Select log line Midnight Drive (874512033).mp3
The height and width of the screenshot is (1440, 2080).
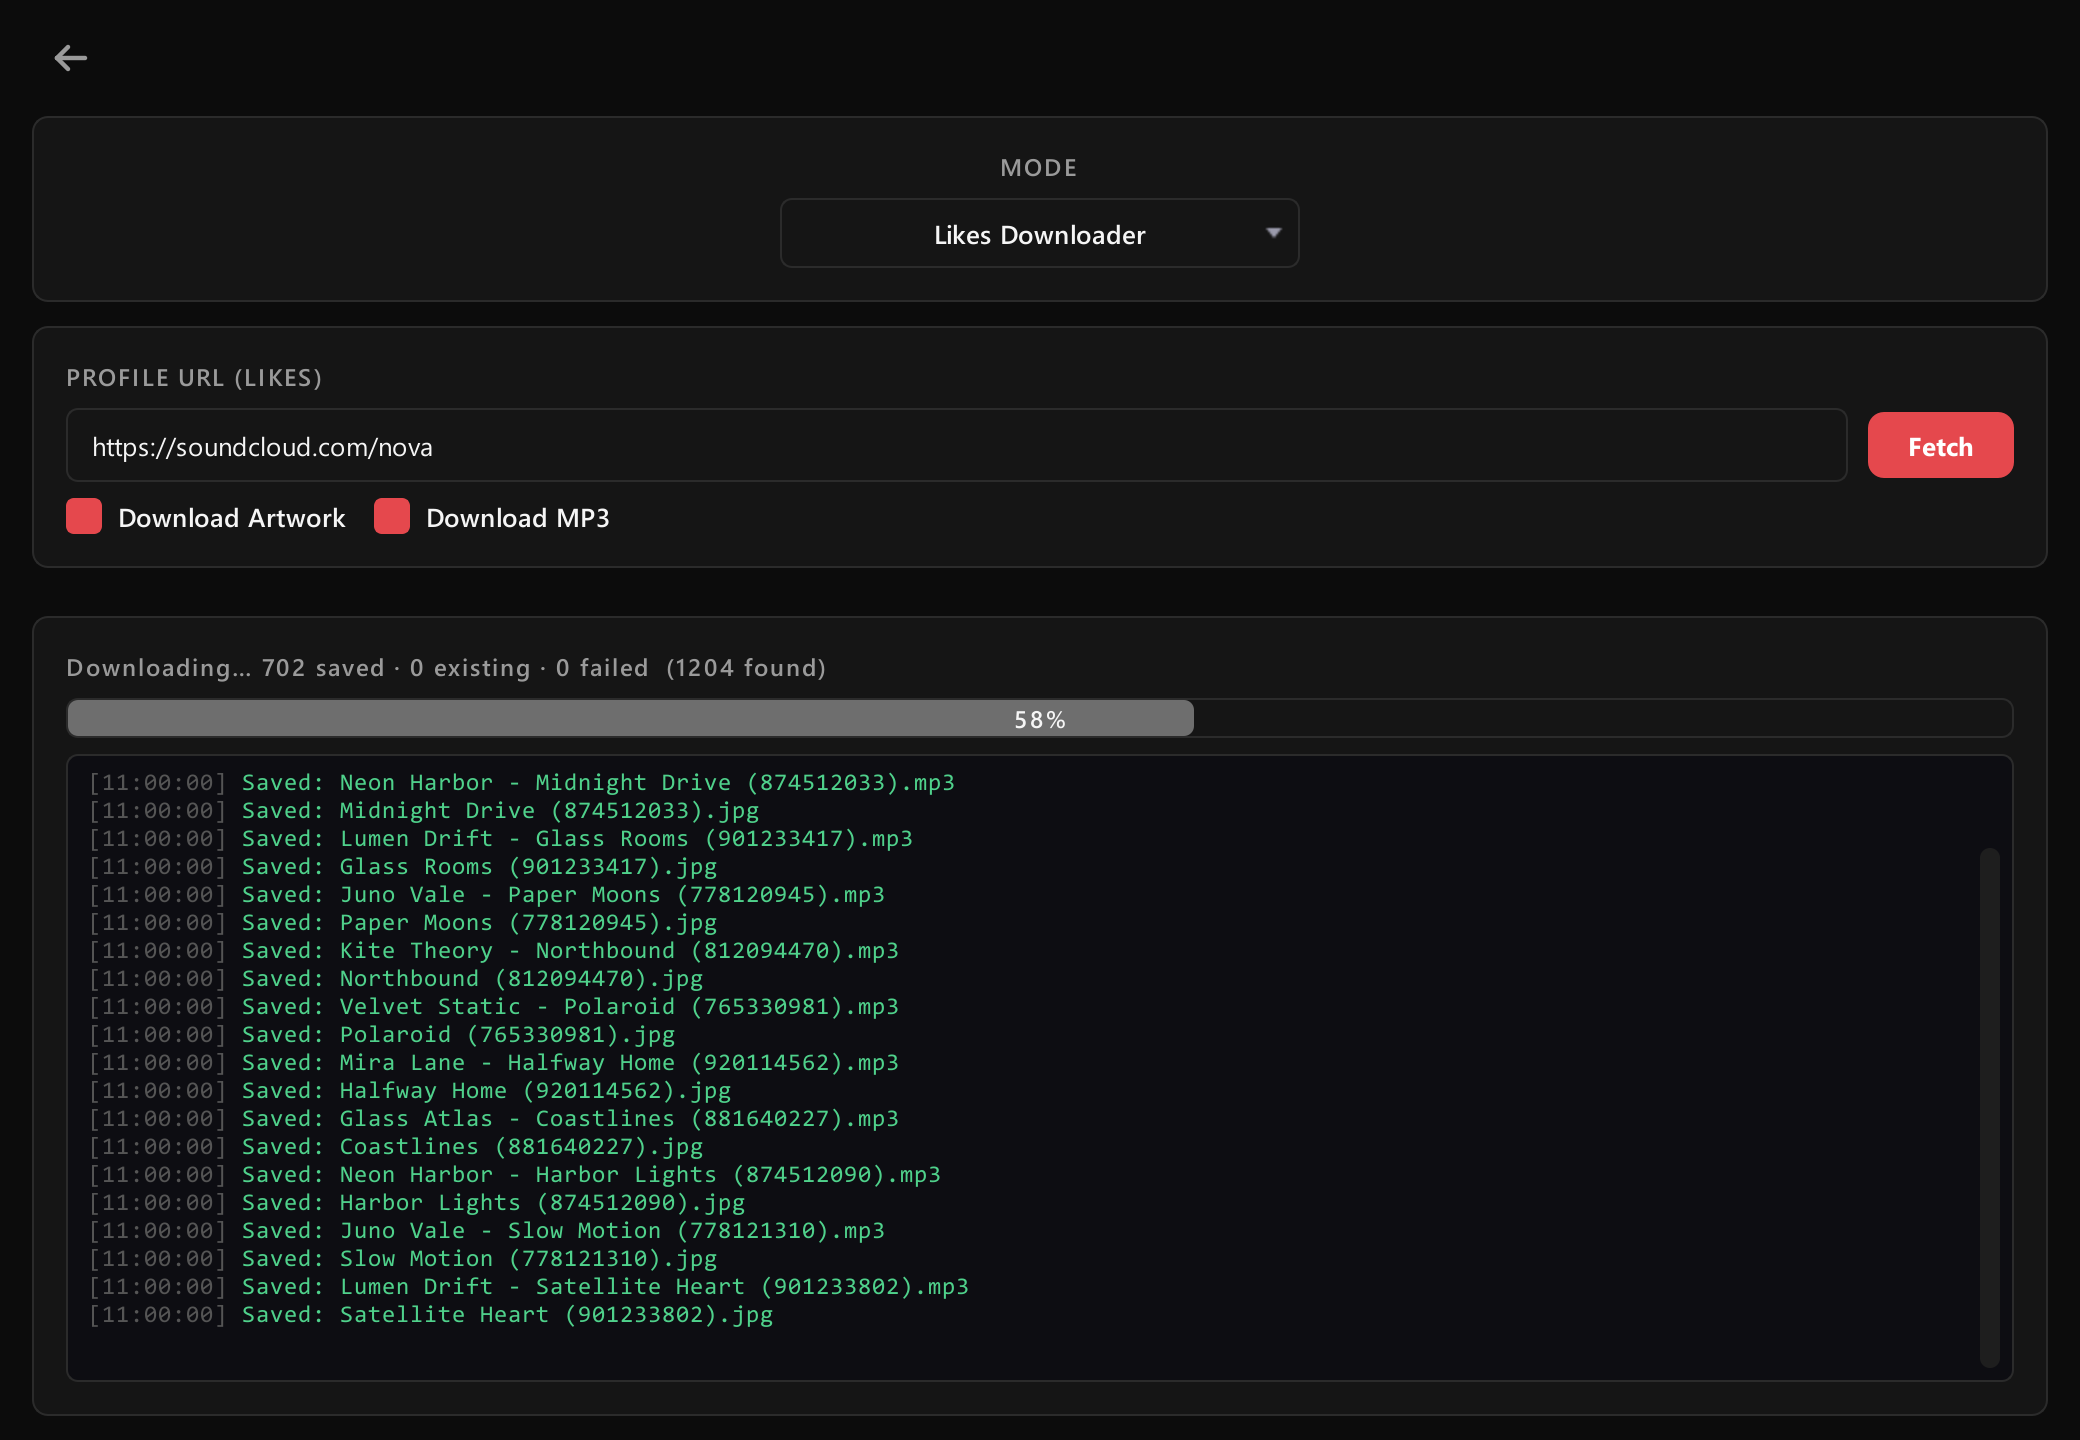tap(522, 783)
